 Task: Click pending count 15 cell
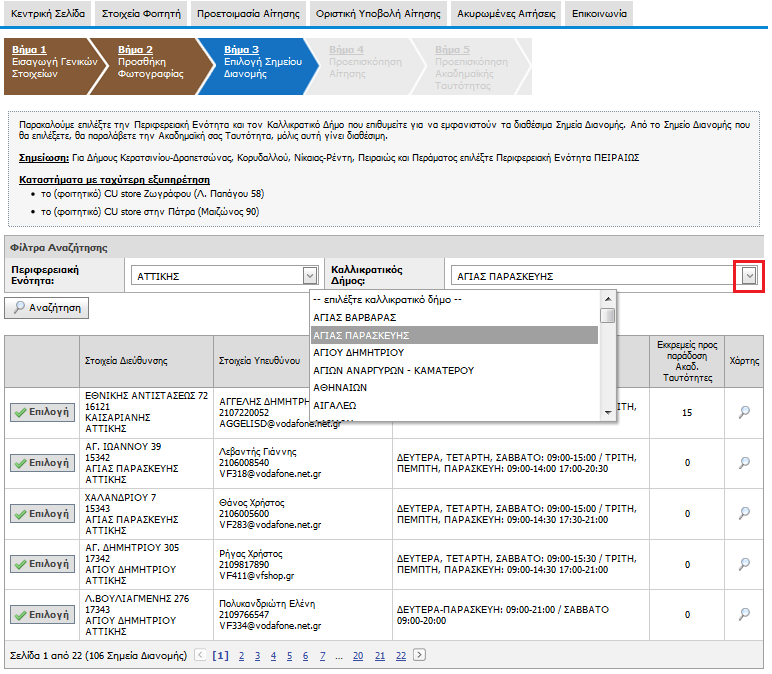687,413
